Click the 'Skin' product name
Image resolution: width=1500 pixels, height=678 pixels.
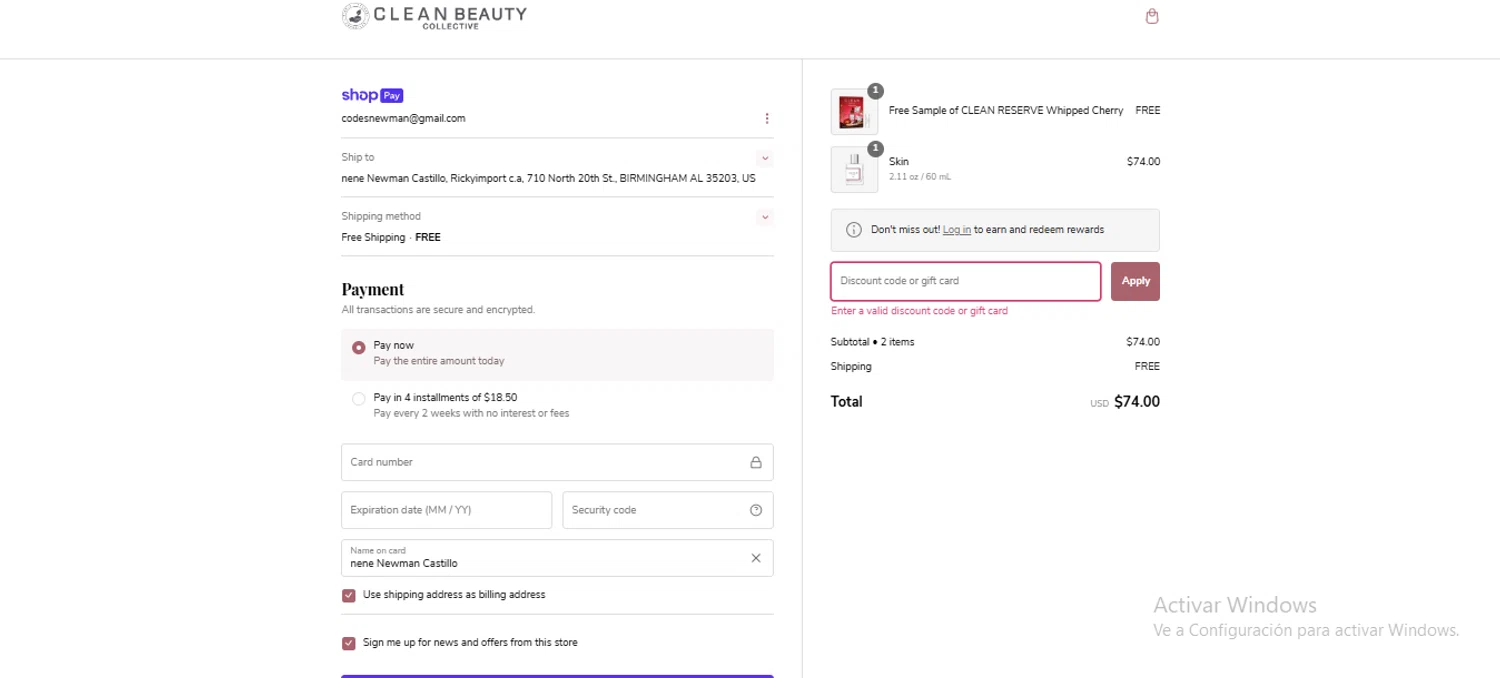899,161
